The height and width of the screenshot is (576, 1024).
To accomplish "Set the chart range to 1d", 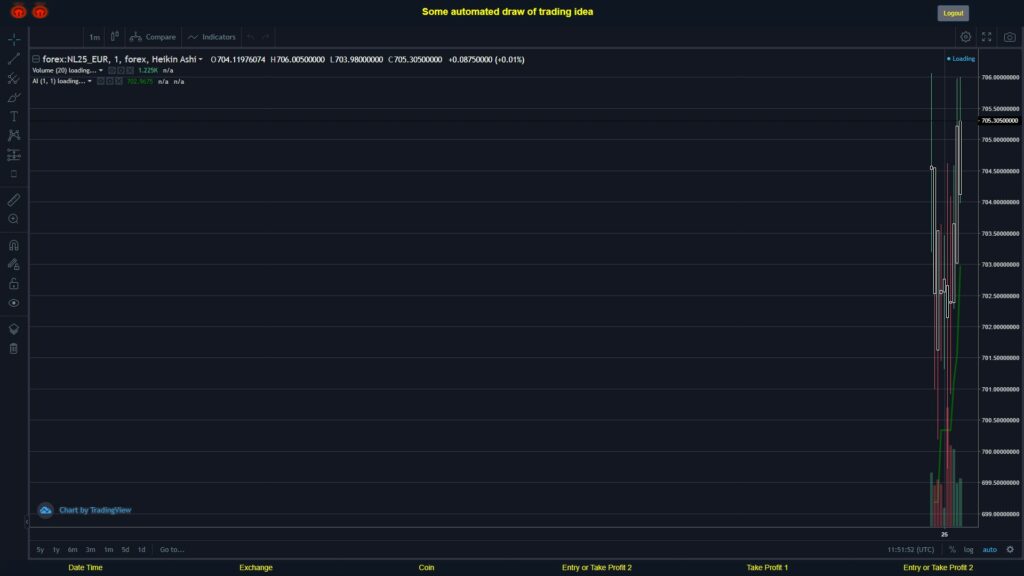I will pyautogui.click(x=141, y=550).
